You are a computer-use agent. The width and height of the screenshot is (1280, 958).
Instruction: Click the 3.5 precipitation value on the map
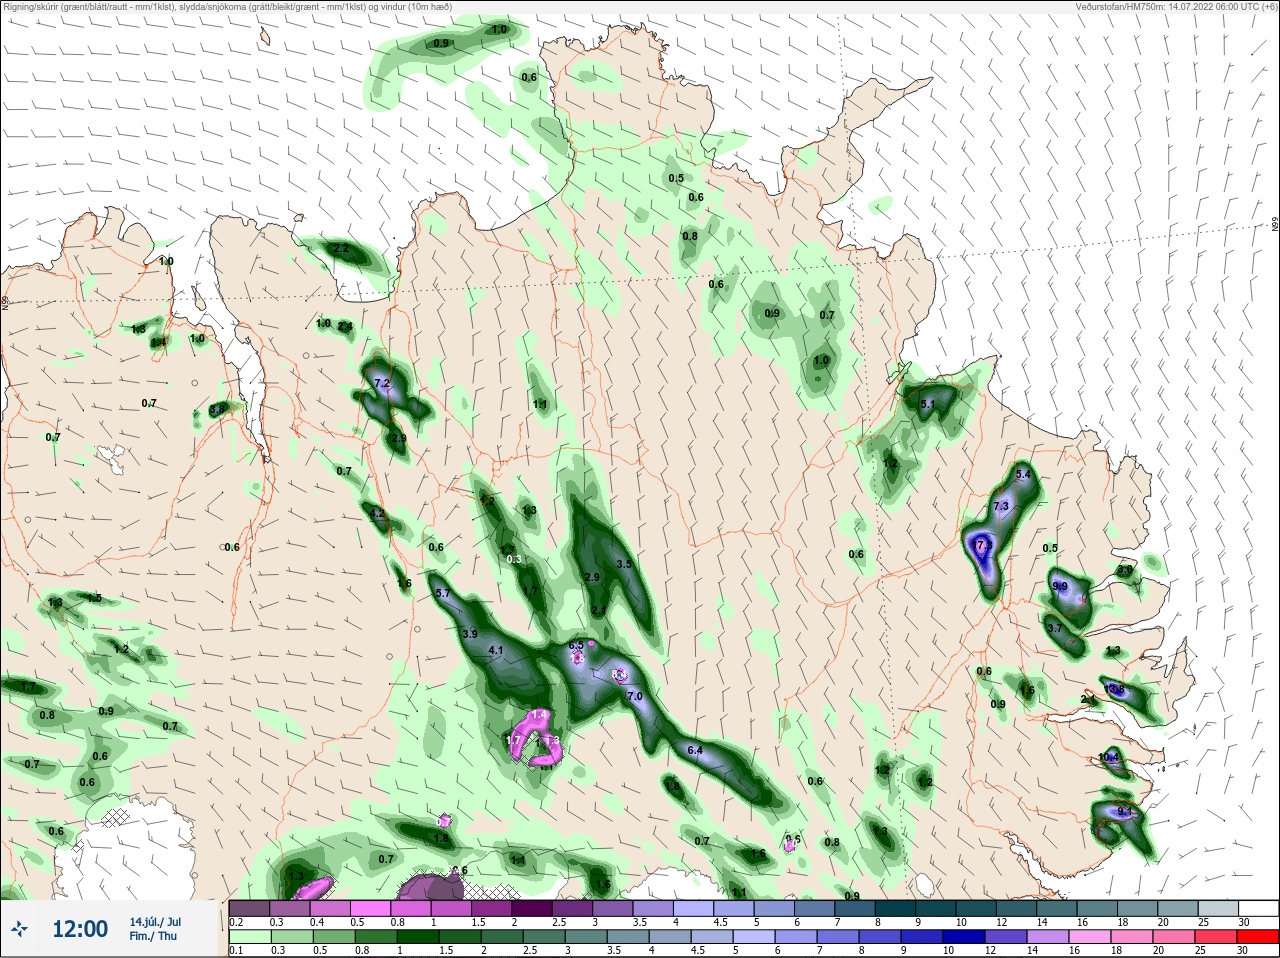tap(624, 565)
